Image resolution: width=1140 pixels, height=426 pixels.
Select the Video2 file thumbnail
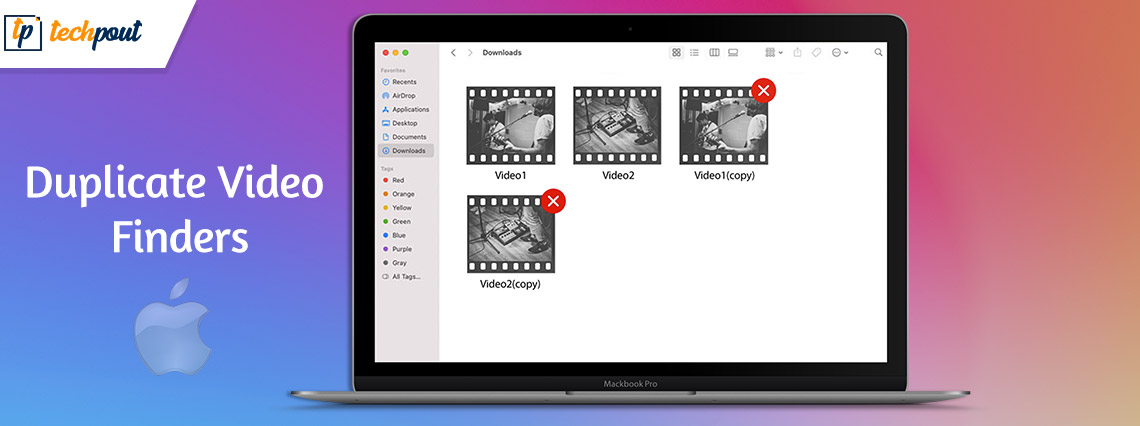(x=617, y=126)
